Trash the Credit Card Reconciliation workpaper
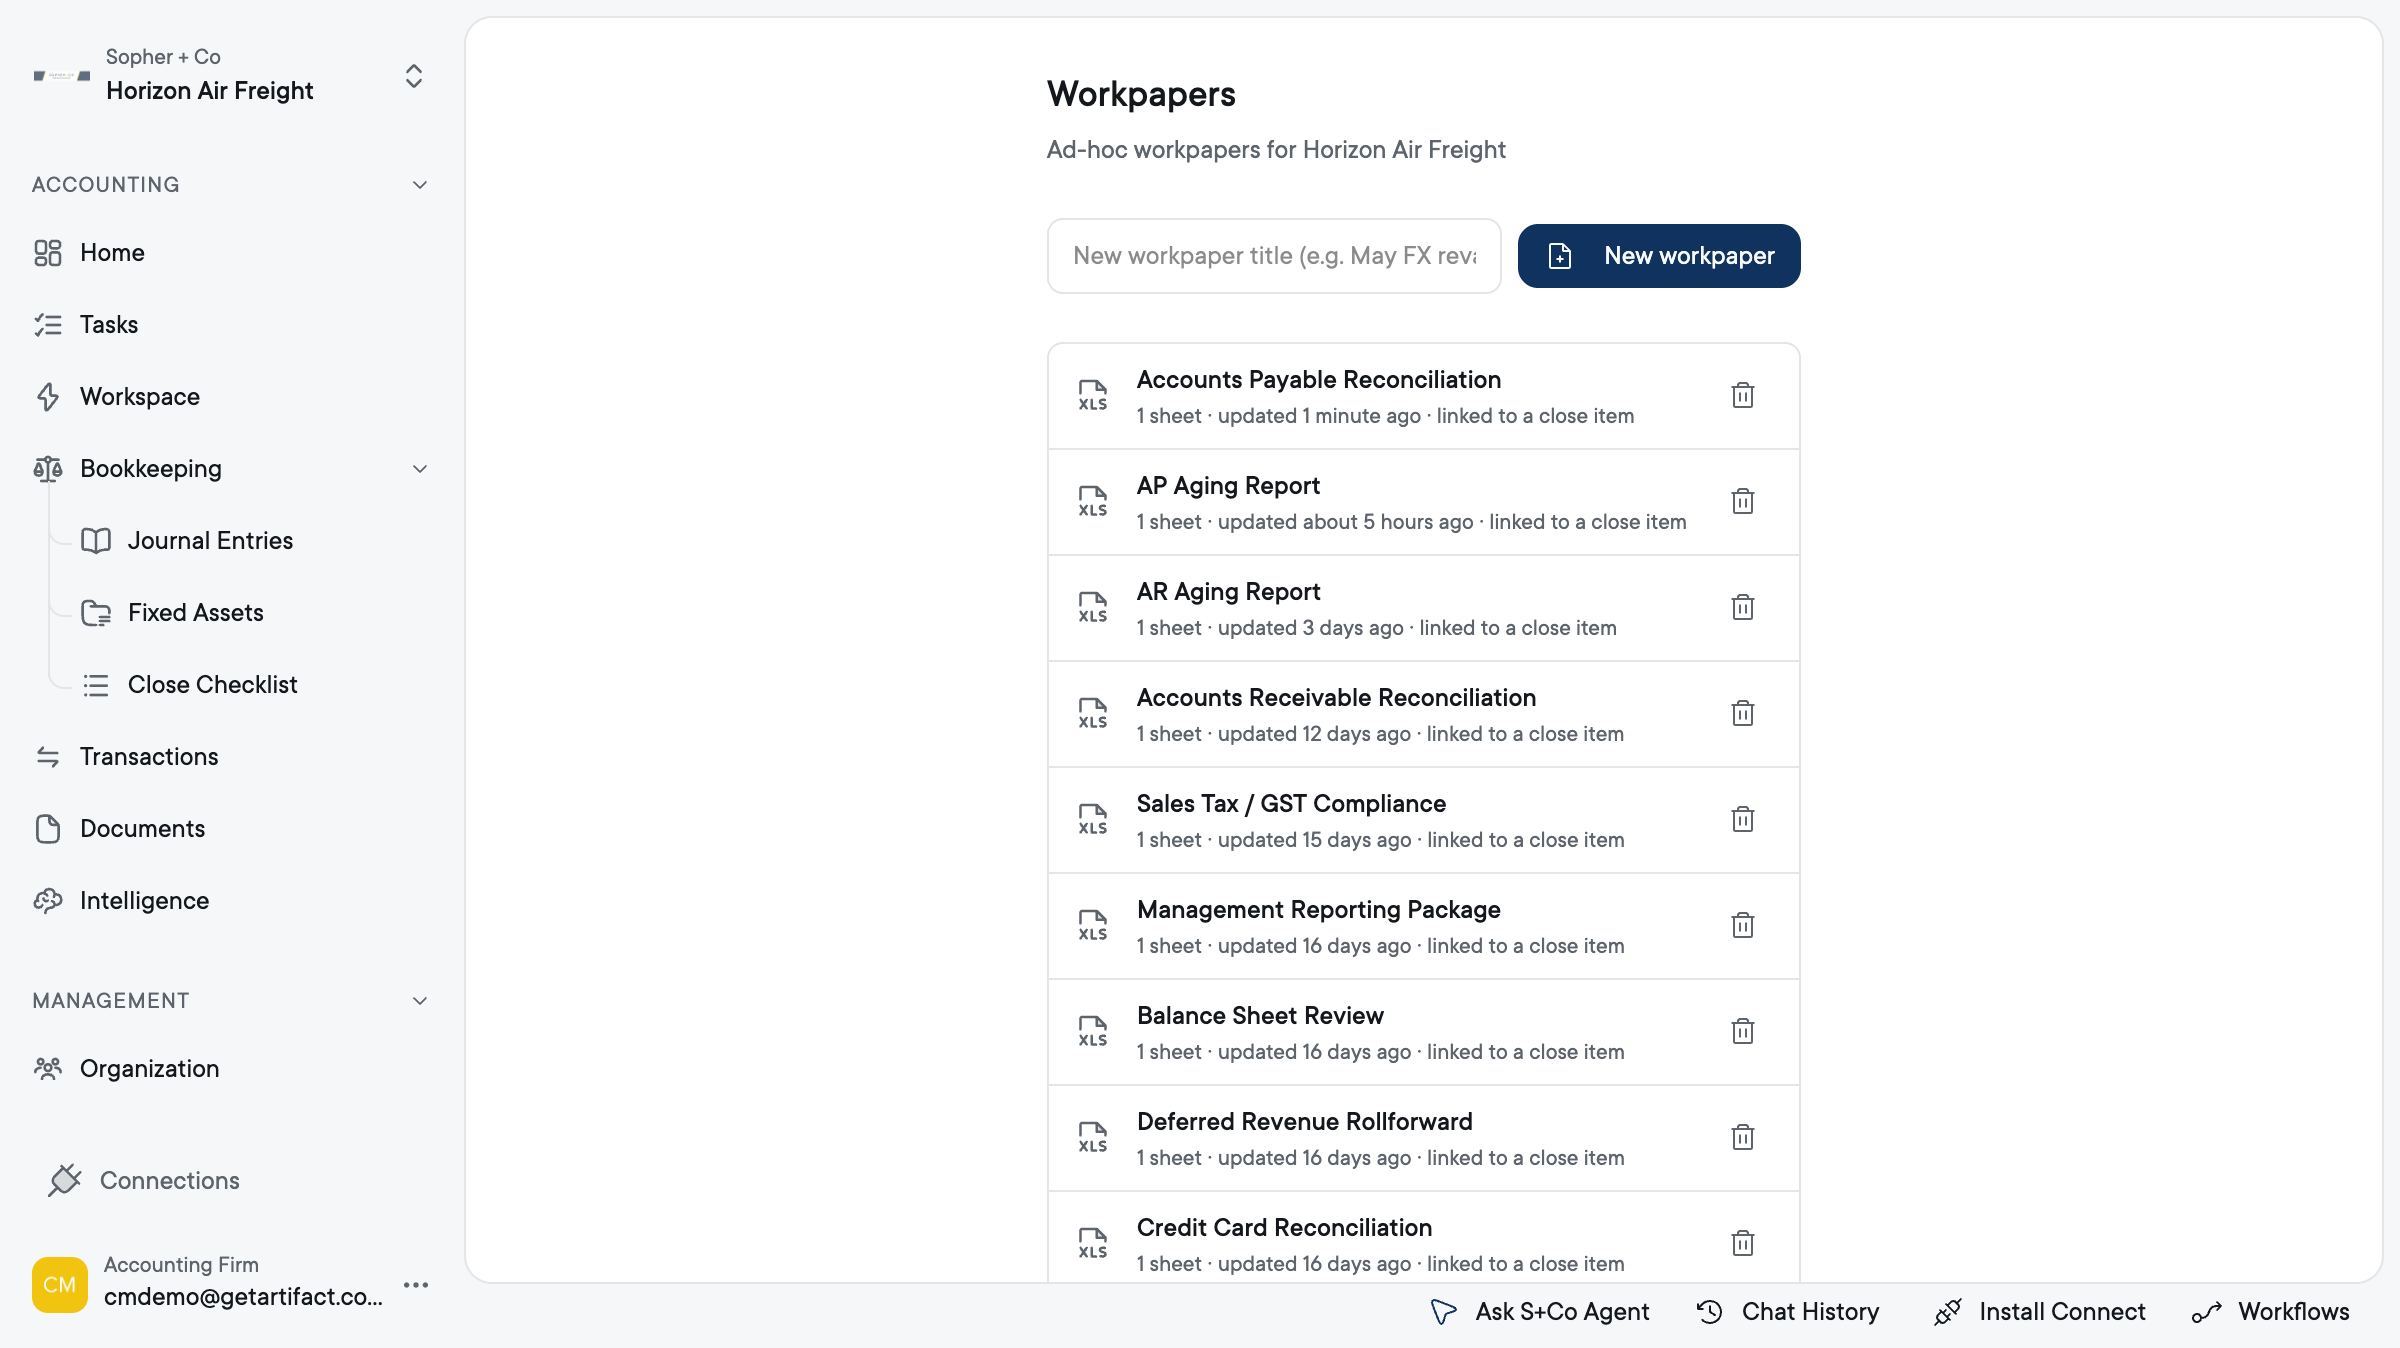Screen dimensions: 2400x1348 coord(1742,1243)
